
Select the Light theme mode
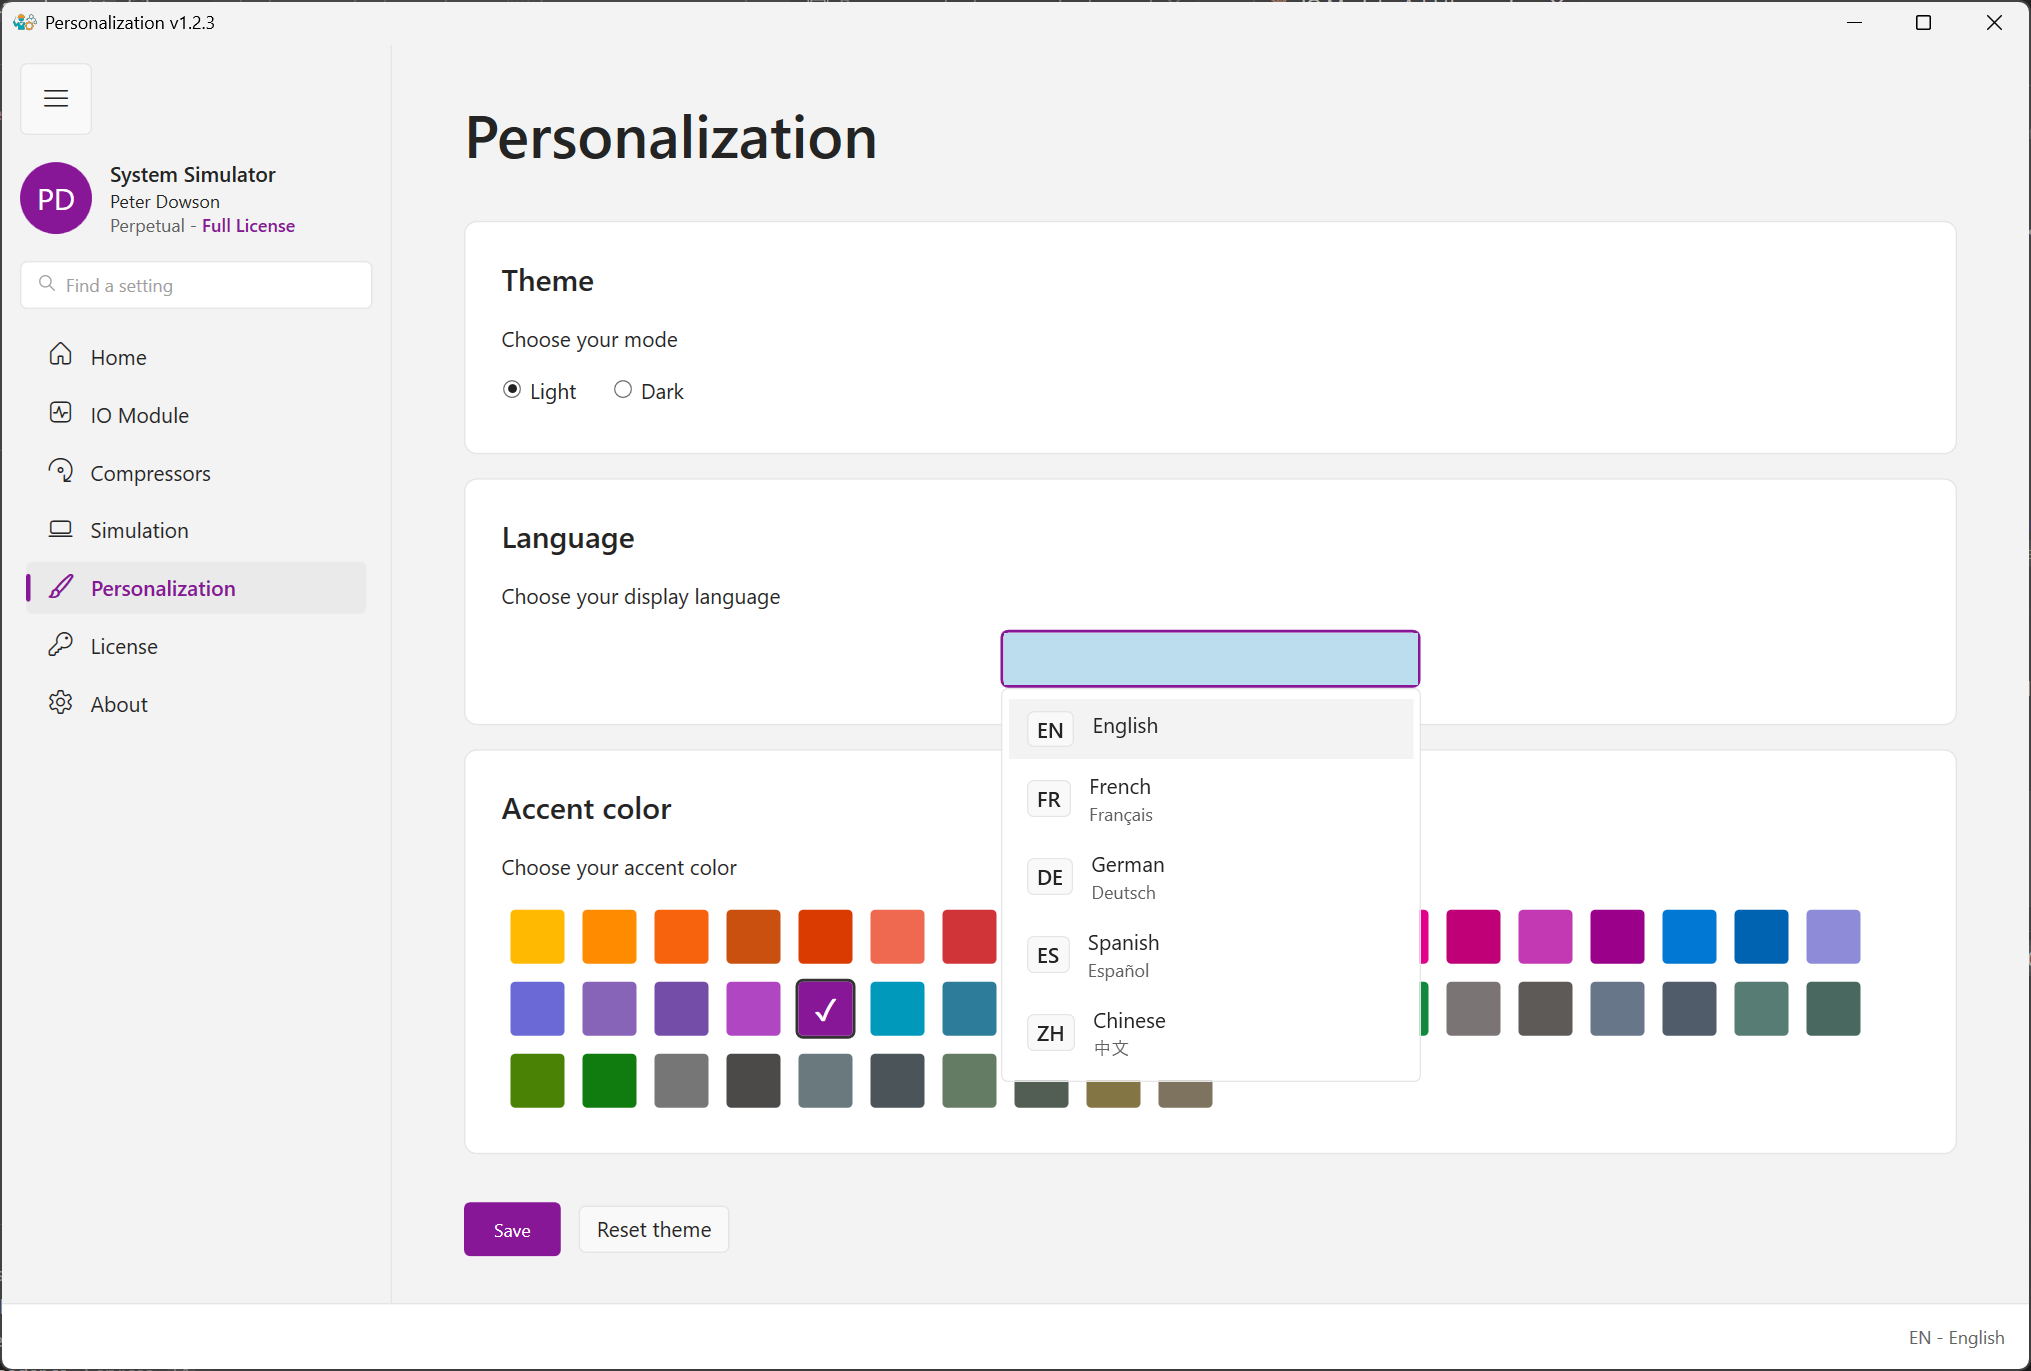tap(511, 389)
